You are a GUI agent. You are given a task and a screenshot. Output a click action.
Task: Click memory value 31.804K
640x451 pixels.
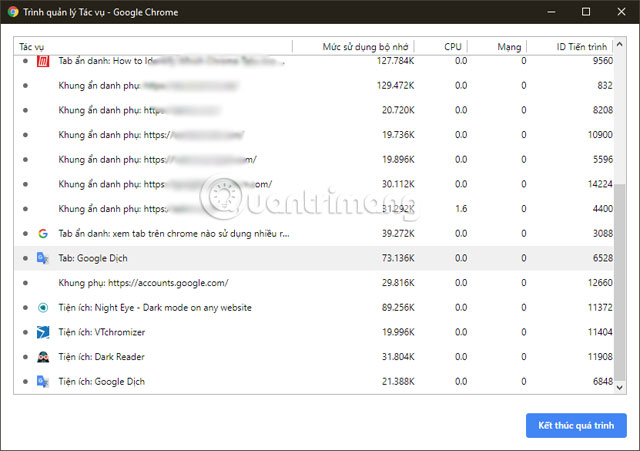[398, 357]
